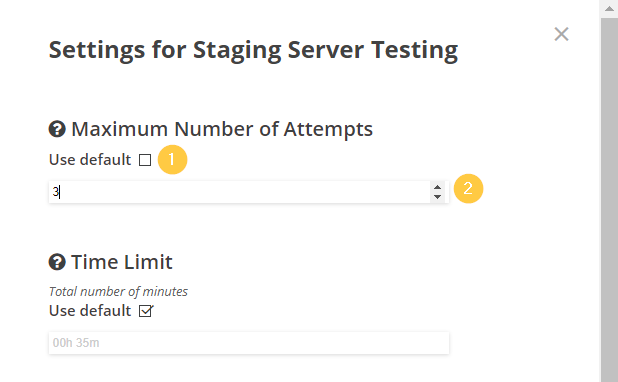Viewport: 618px width, 382px height.
Task: Decrease attempts with the down spinner arrow
Action: click(x=437, y=197)
